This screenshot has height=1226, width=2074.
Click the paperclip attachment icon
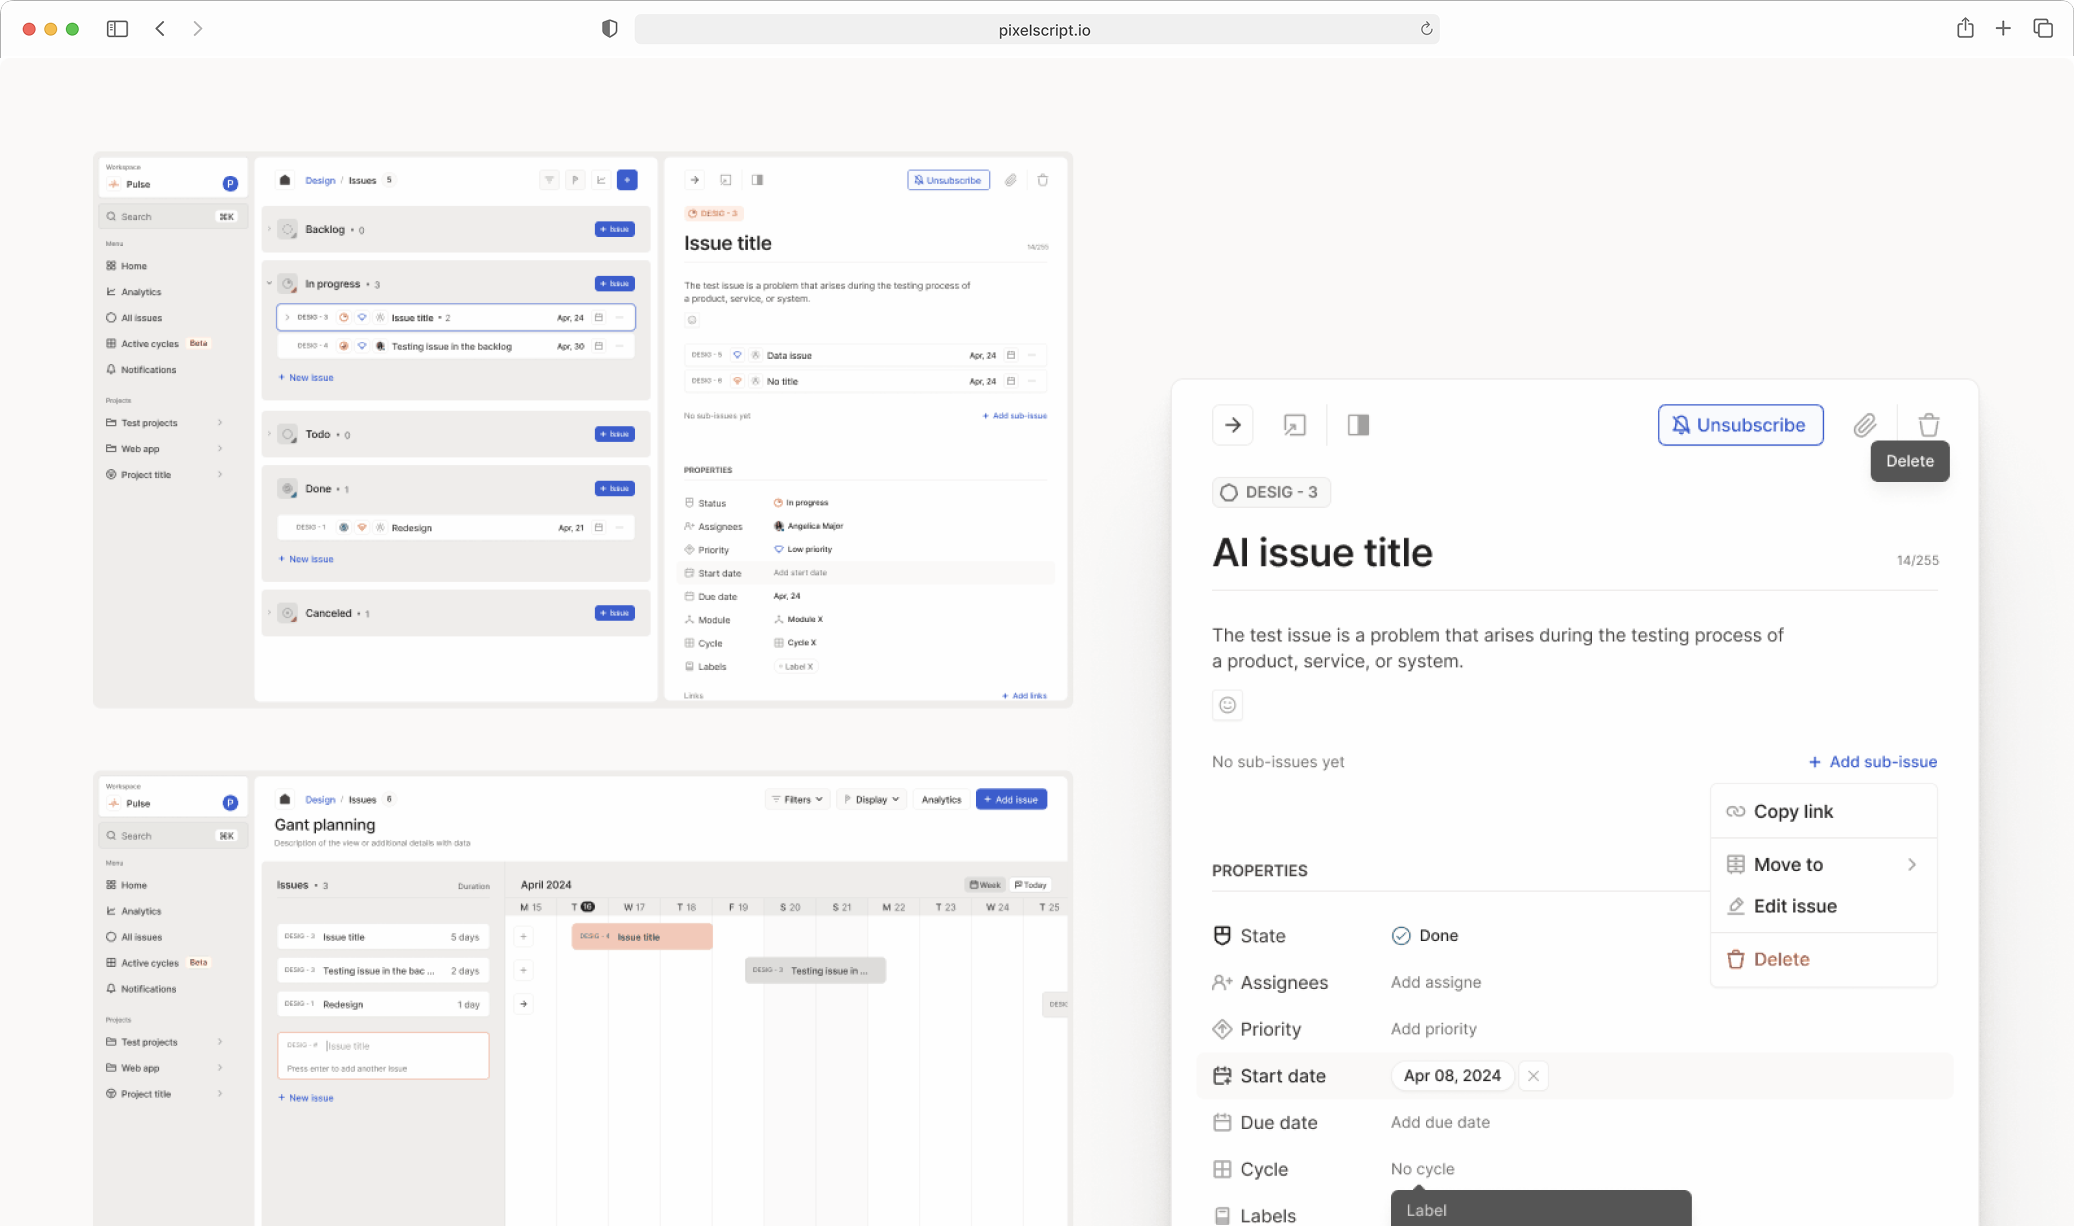(1865, 425)
